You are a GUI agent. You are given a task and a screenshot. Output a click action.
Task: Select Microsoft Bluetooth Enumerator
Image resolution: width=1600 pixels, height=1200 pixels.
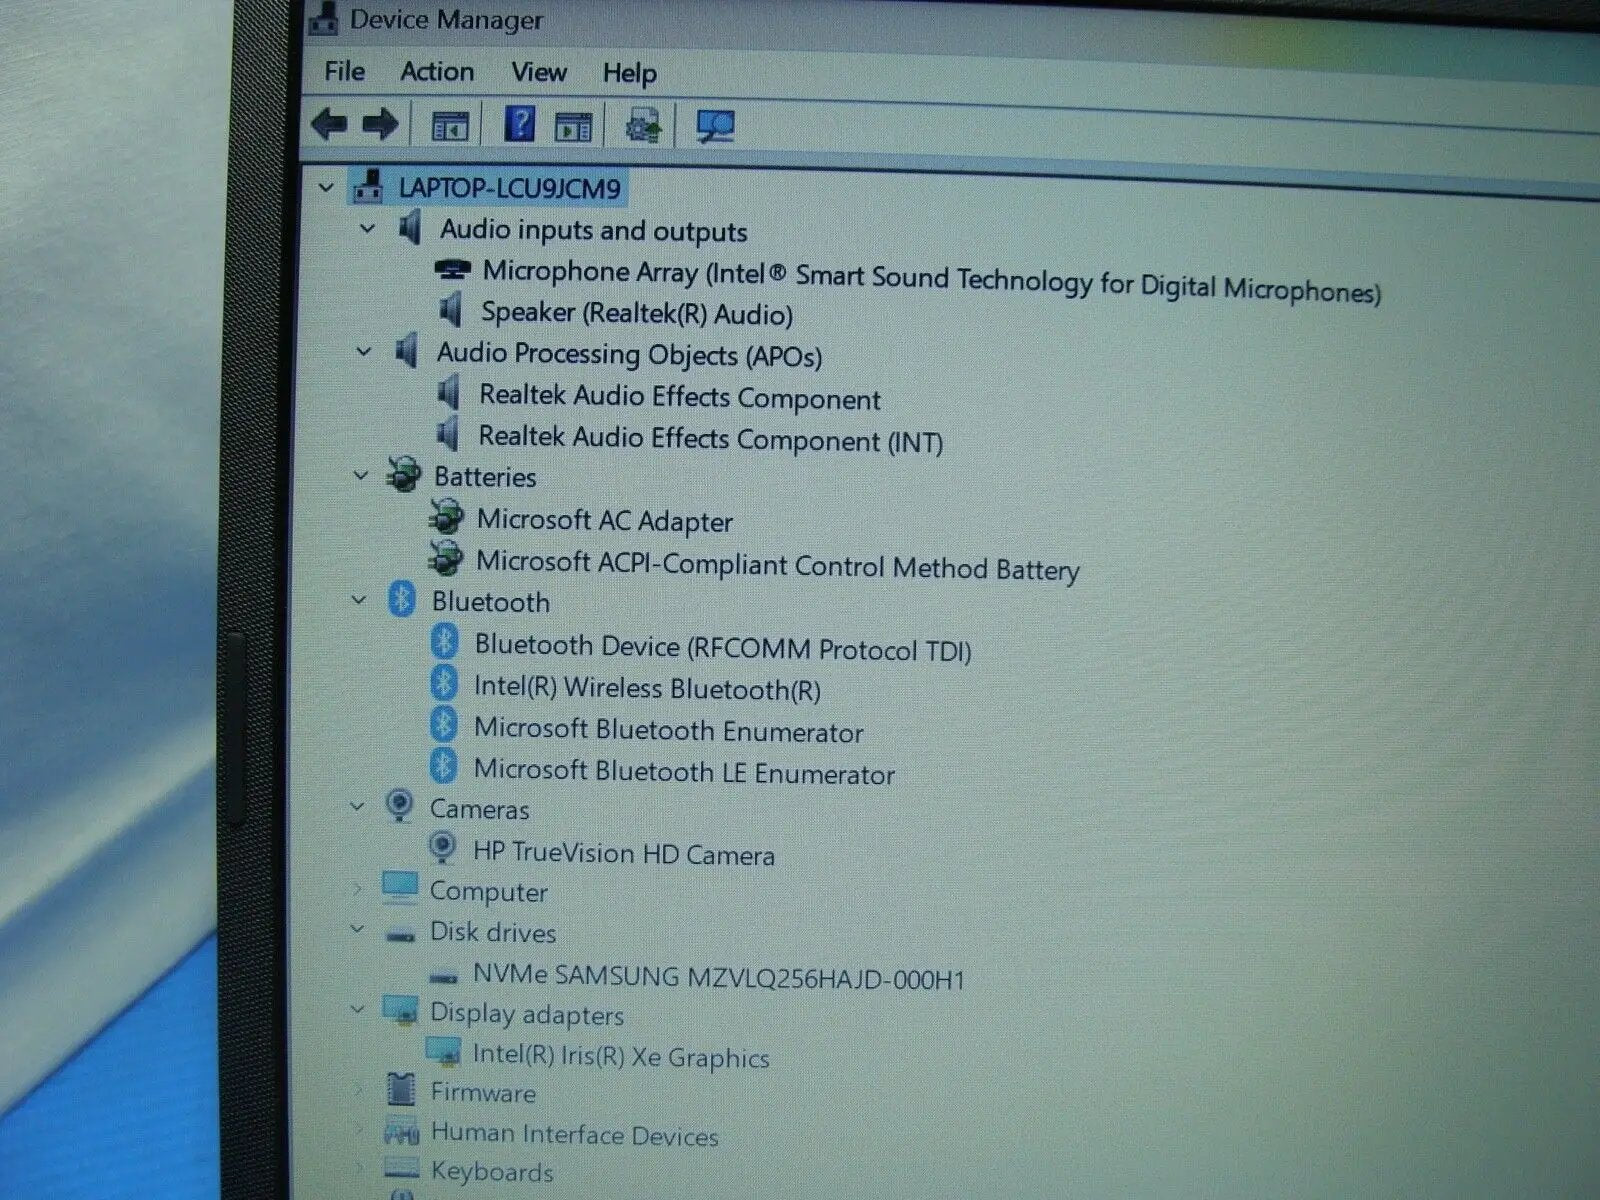668,730
